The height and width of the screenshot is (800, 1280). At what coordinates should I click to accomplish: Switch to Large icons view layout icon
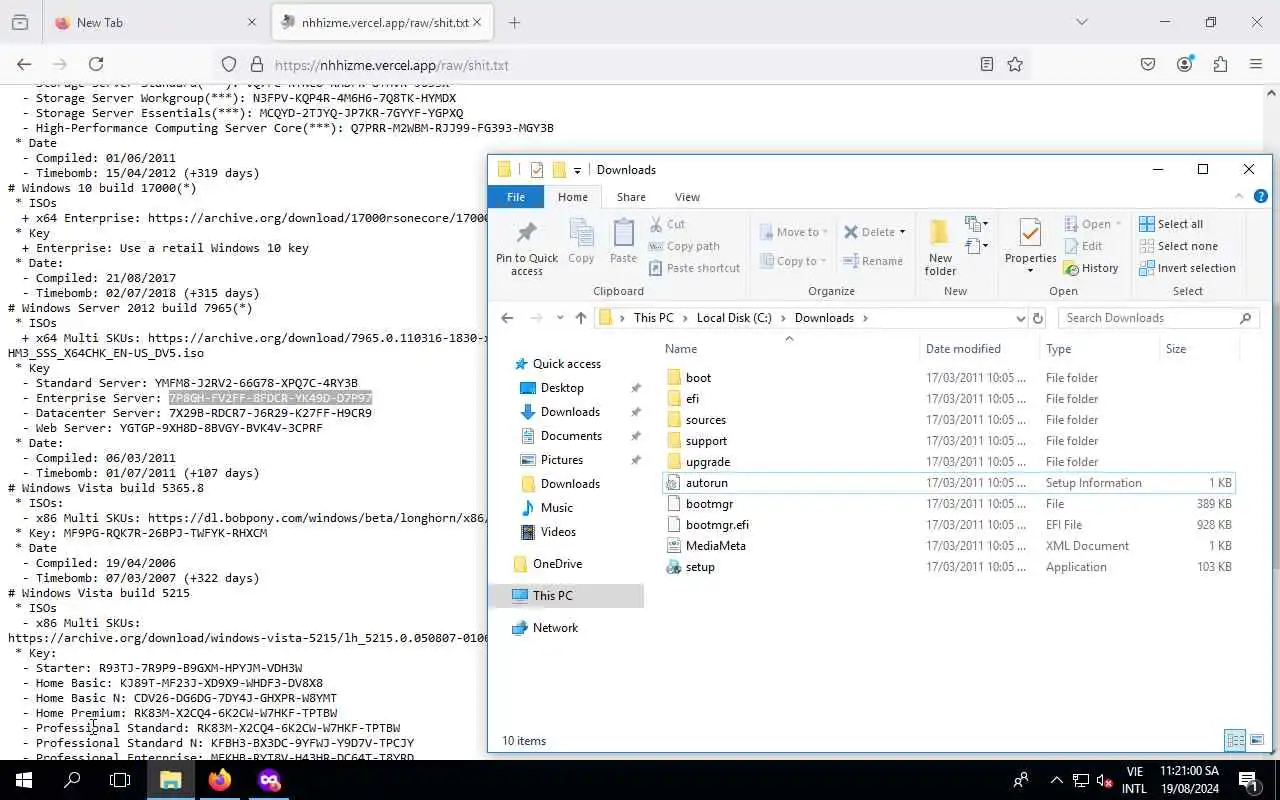[x=1257, y=741]
